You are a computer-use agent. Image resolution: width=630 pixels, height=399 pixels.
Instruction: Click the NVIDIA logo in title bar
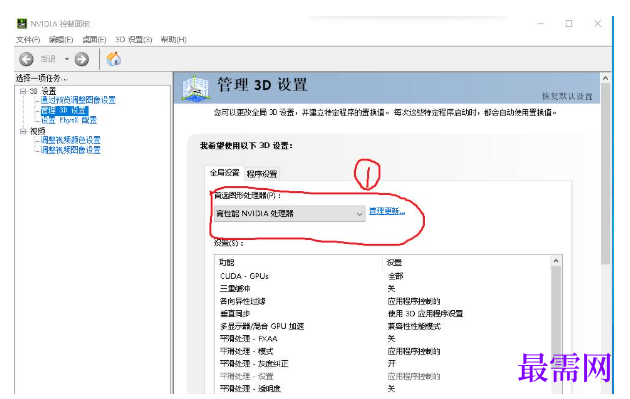click(x=22, y=24)
